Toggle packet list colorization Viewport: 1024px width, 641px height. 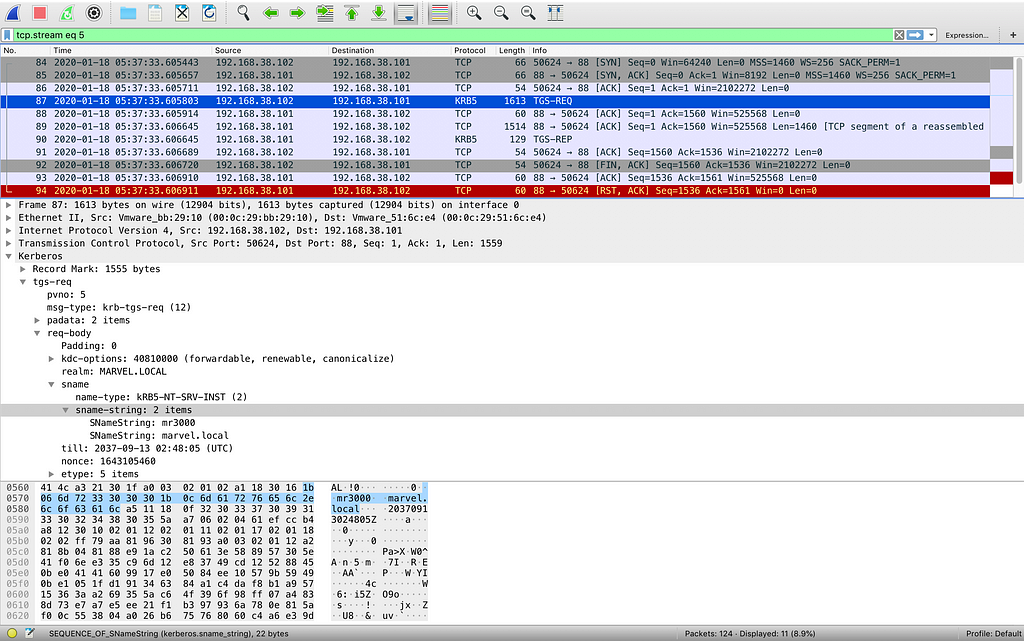[x=440, y=13]
